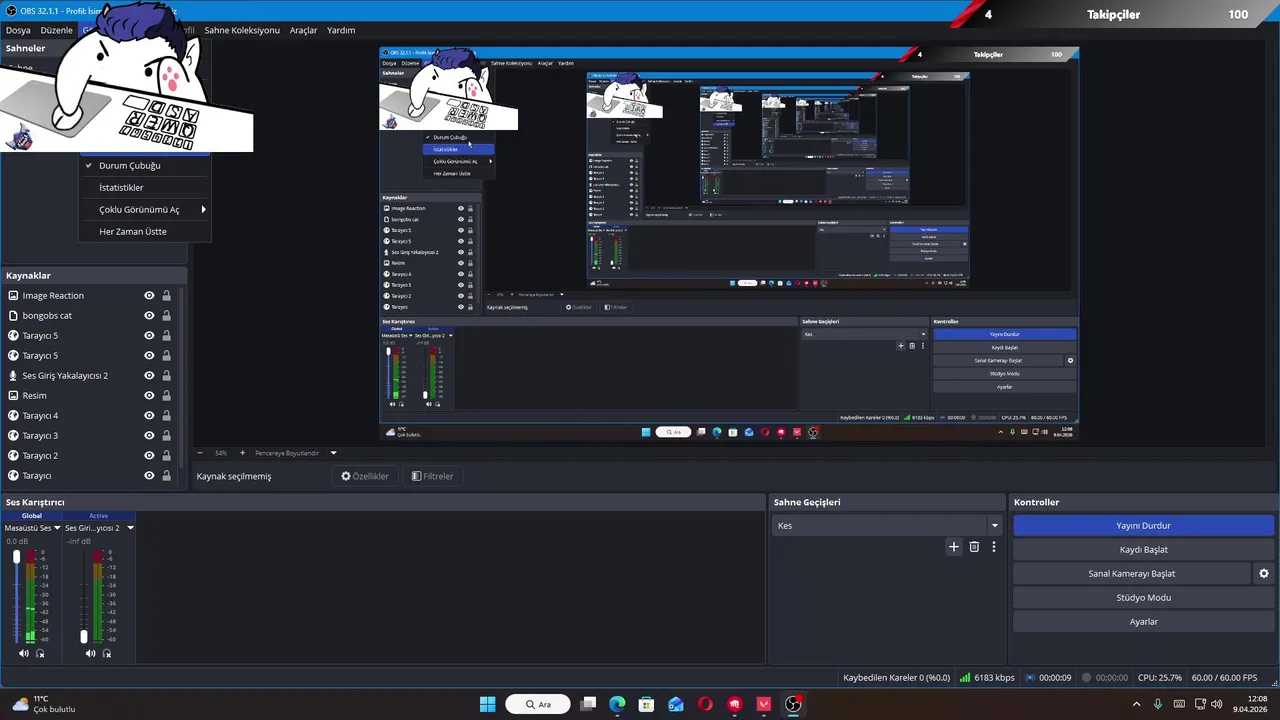Mute the Ses Giriş Yakalayıcısı 2 speaker icon
This screenshot has width=1280, height=720.
[x=90, y=653]
